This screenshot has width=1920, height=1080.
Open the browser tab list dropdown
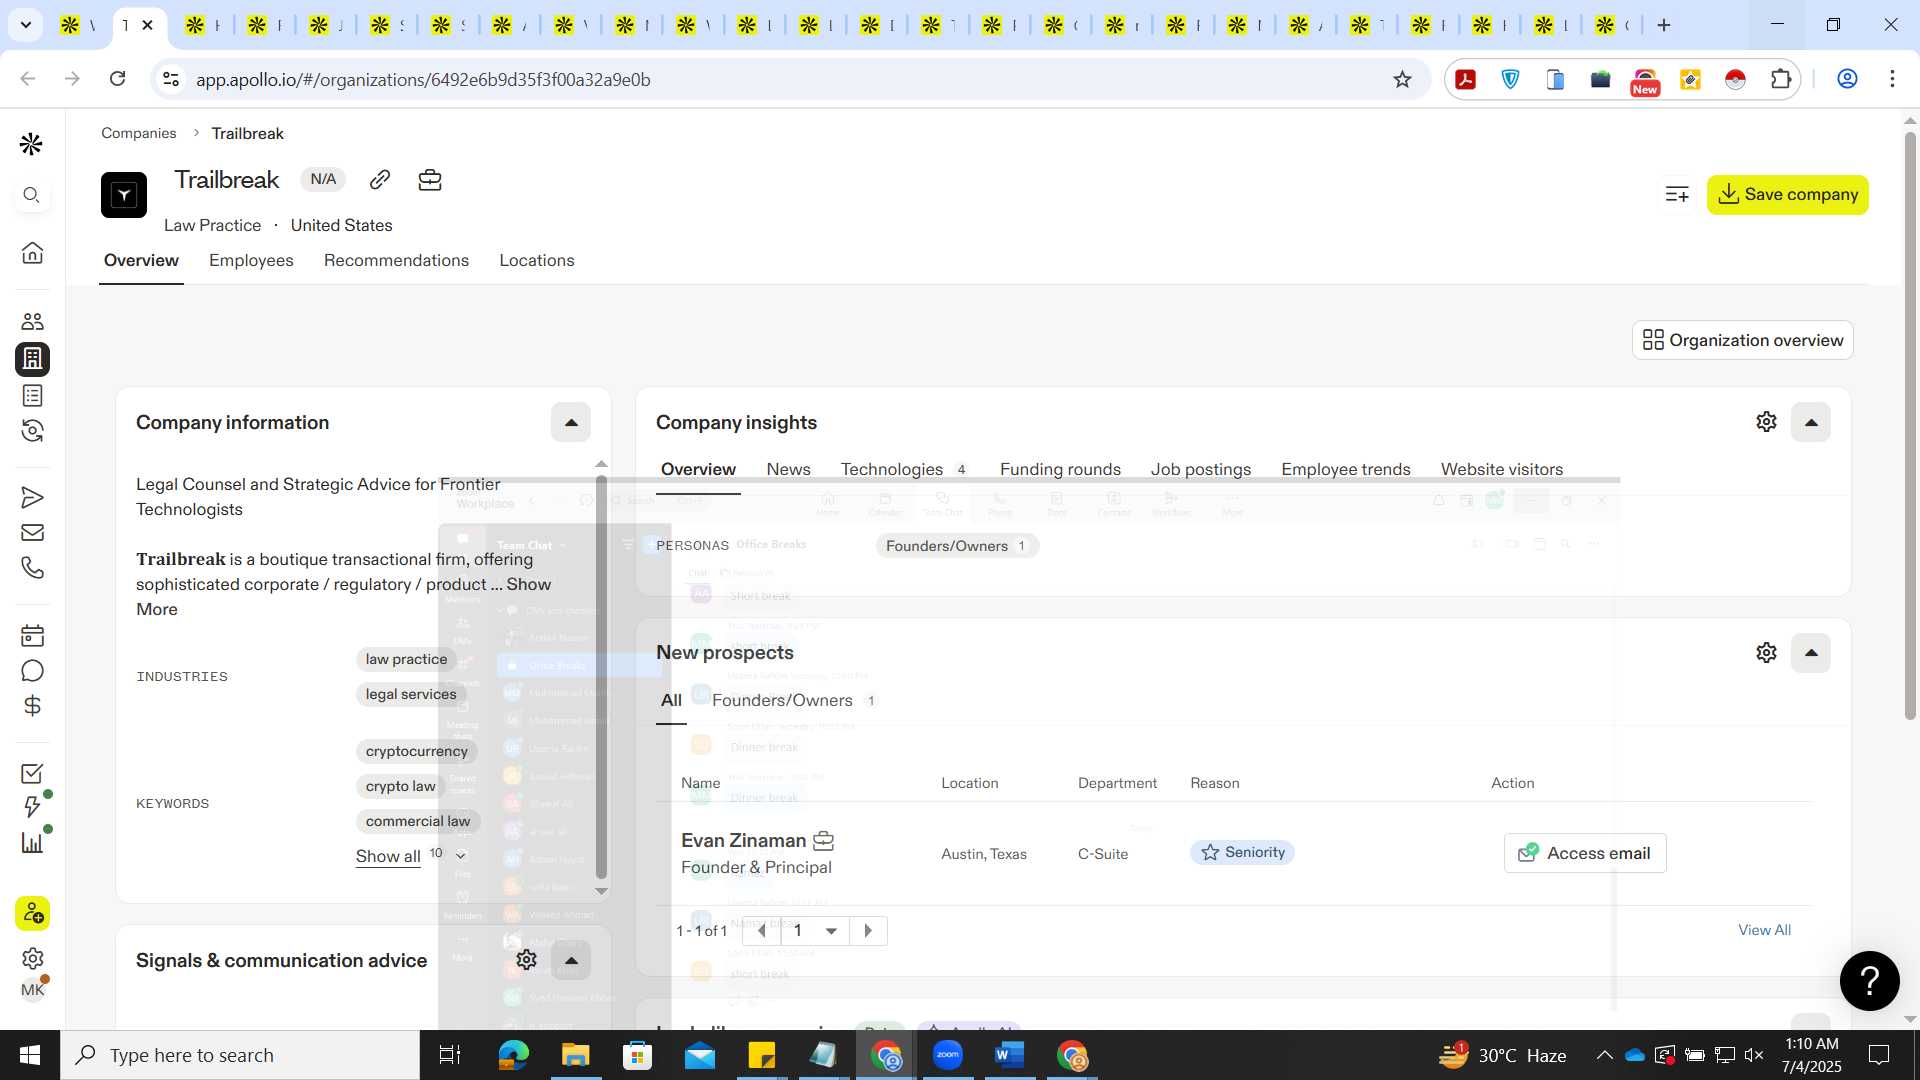point(25,24)
